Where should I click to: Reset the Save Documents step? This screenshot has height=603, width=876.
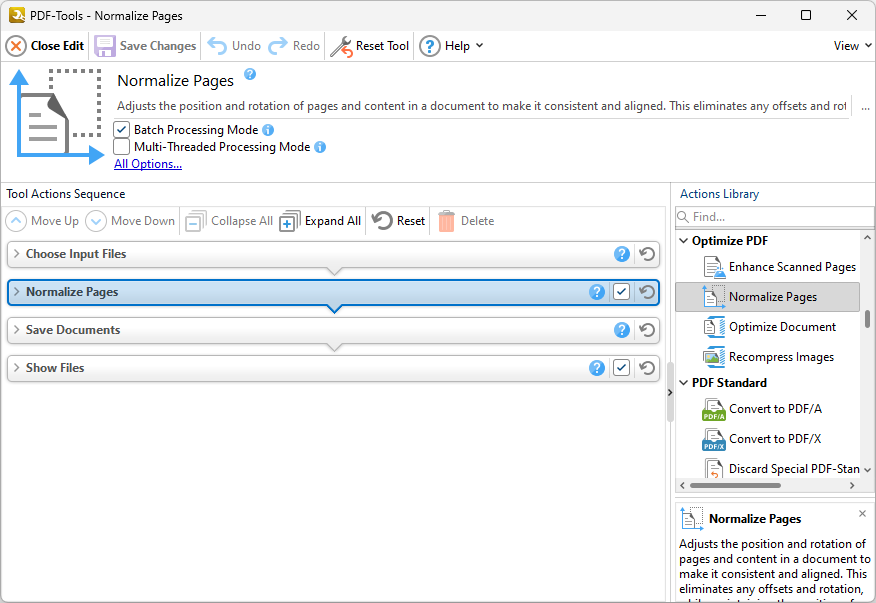point(647,330)
